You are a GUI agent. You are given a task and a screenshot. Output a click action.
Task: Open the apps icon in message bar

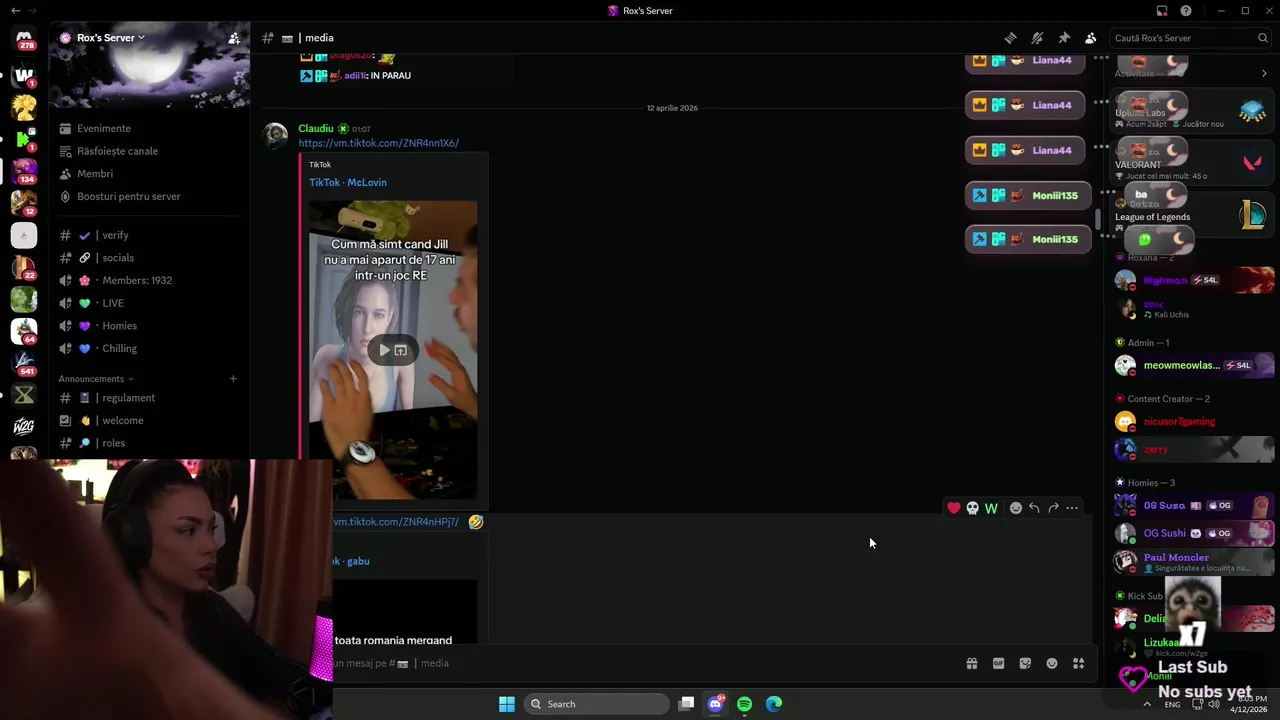(x=1078, y=663)
